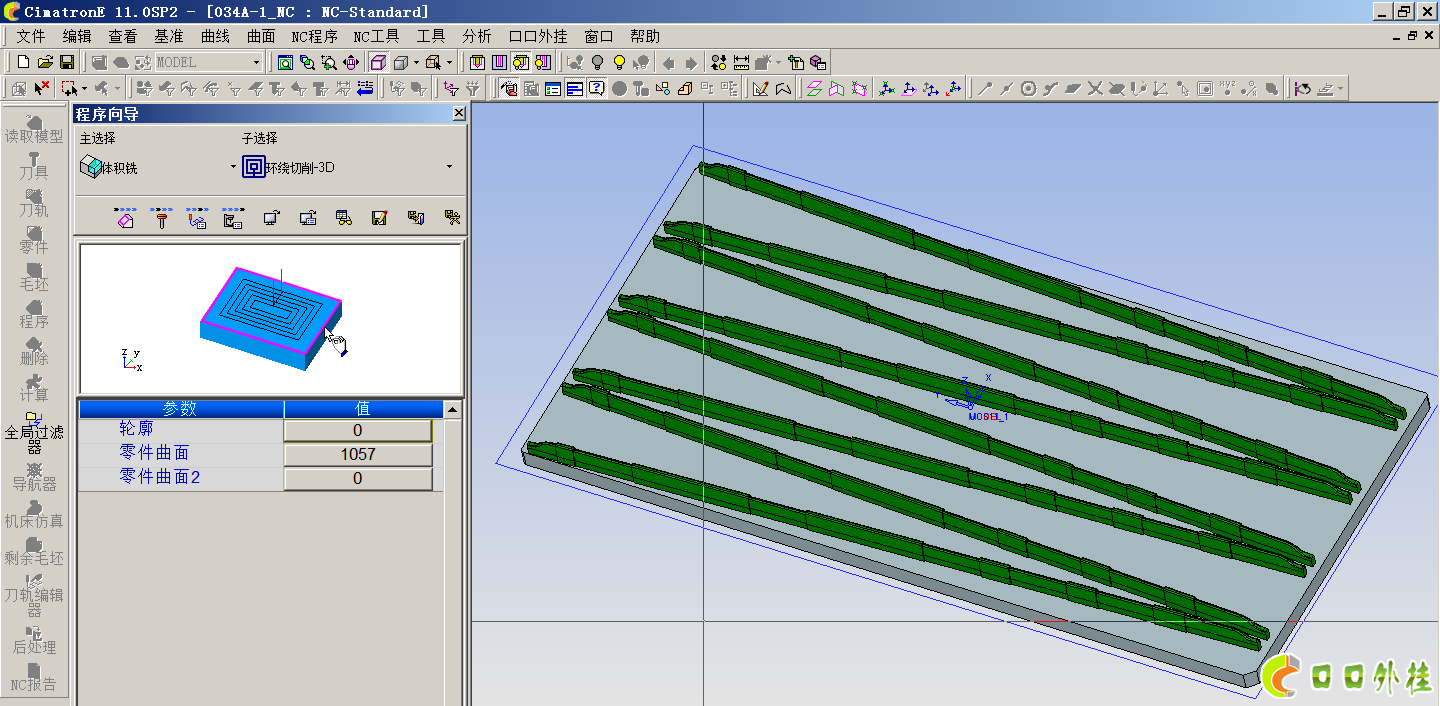Viewport: 1440px width, 706px height.
Task: Open the 全局过滤器 sidebar tool
Action: [x=33, y=432]
